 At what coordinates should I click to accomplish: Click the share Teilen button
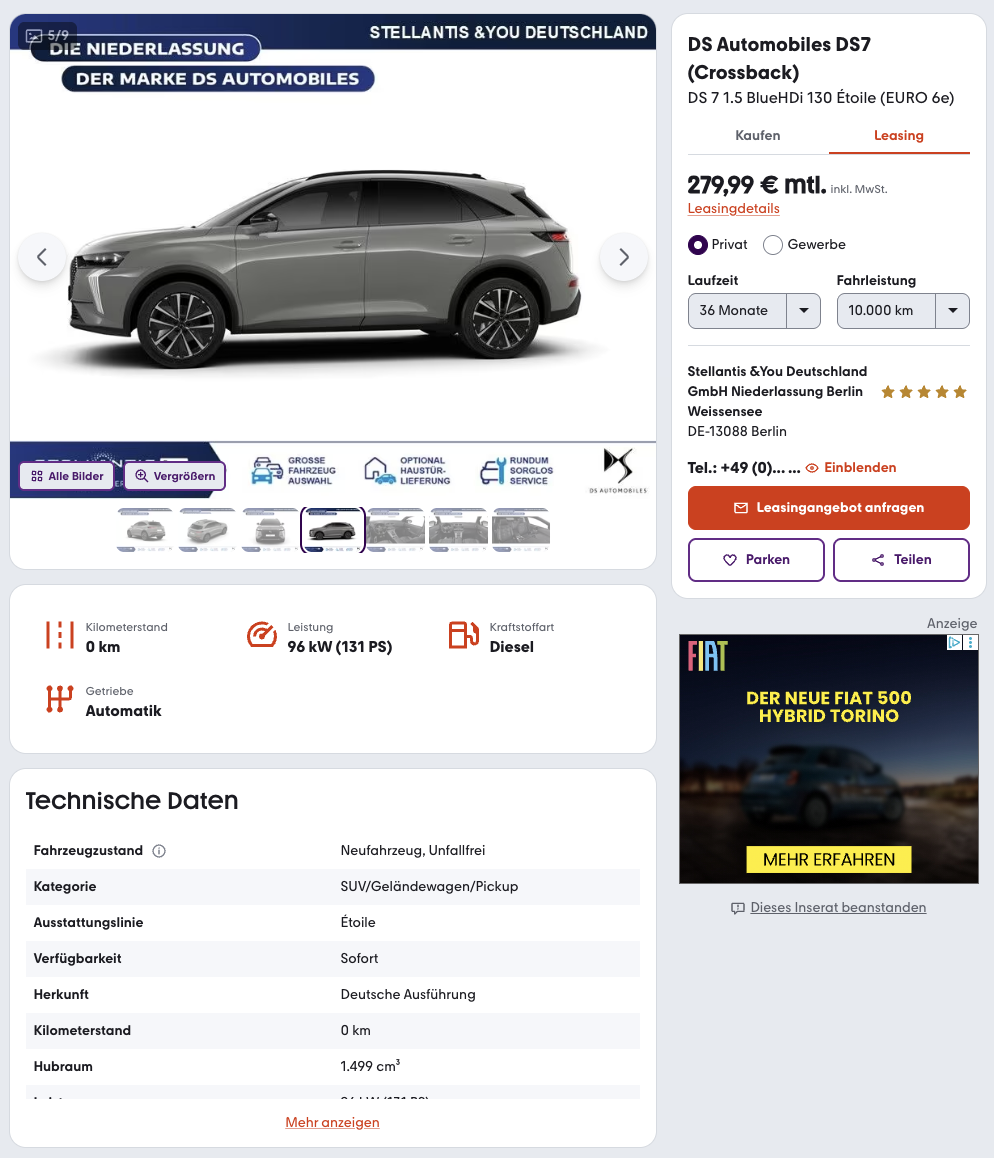(901, 560)
